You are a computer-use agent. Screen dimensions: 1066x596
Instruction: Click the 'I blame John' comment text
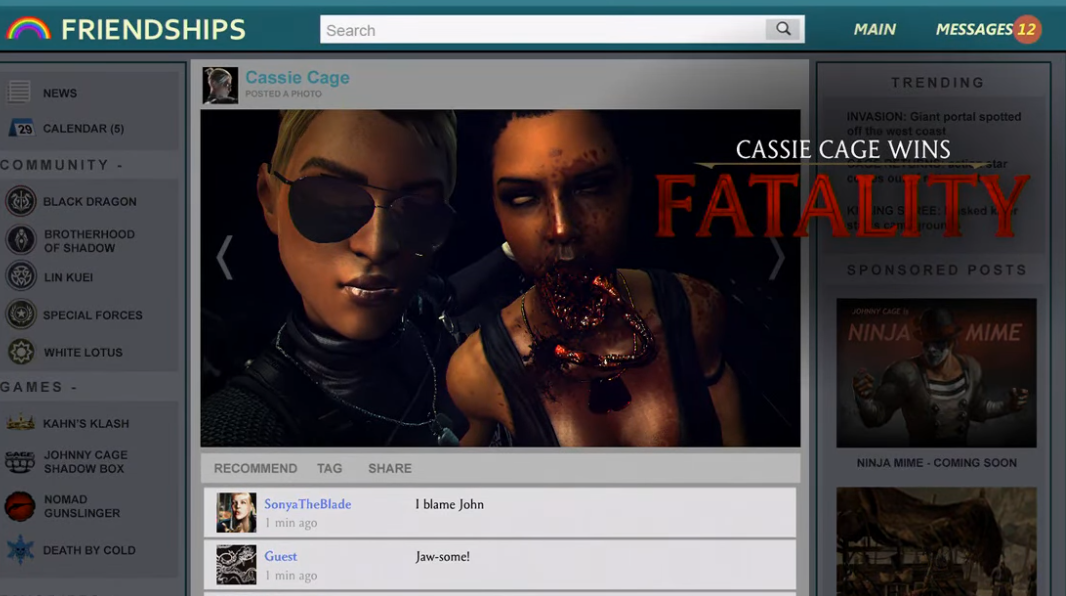(449, 504)
